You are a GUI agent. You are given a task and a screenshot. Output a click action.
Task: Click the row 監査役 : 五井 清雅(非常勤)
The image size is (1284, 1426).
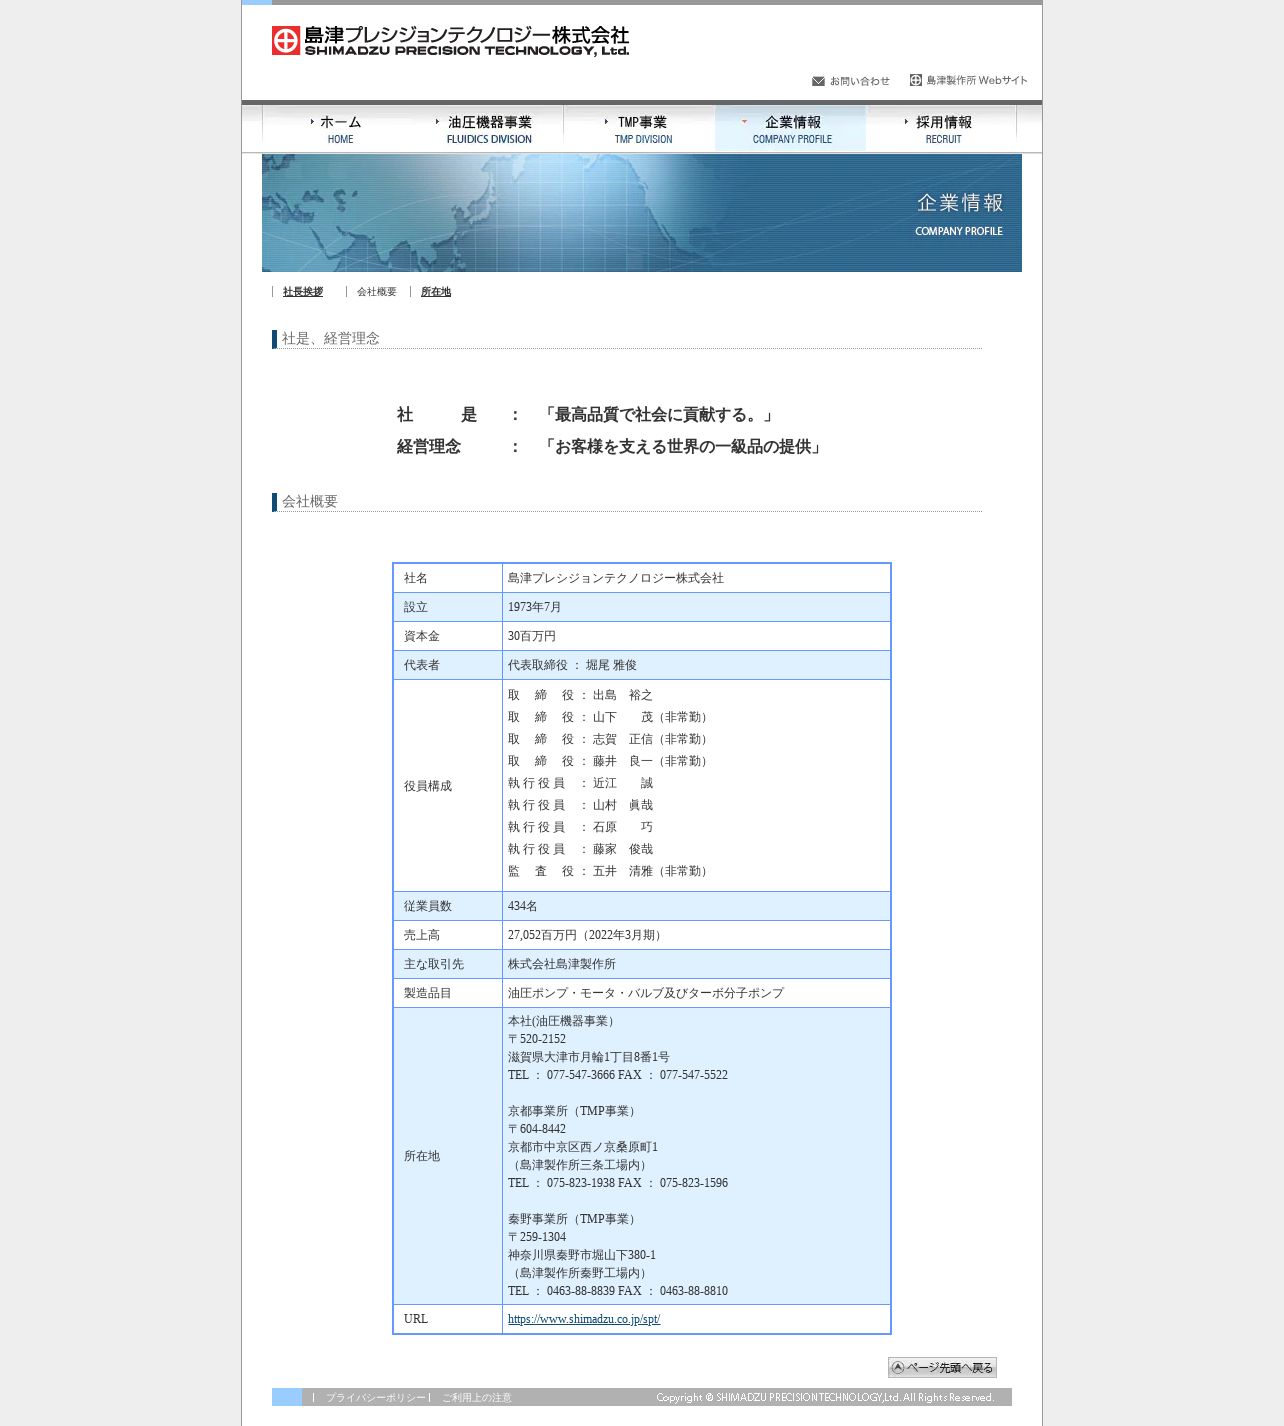coord(610,871)
